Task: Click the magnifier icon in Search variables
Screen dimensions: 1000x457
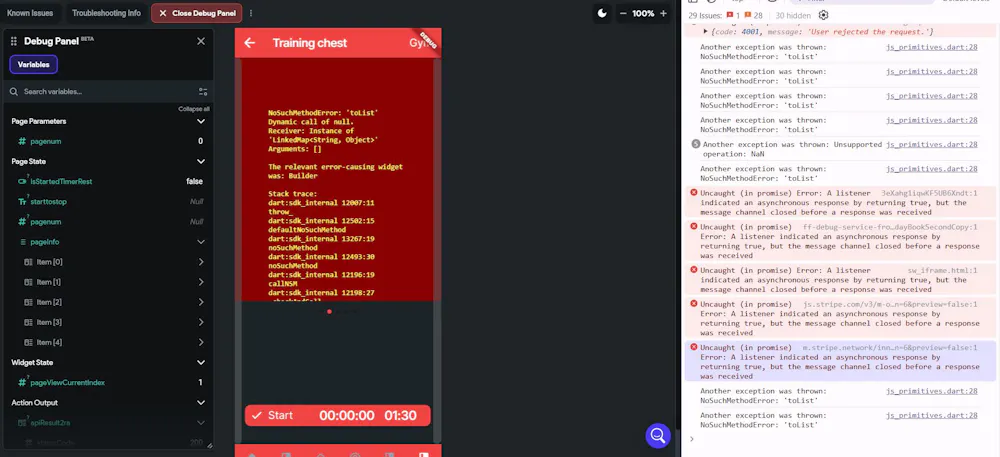Action: tap(13, 92)
